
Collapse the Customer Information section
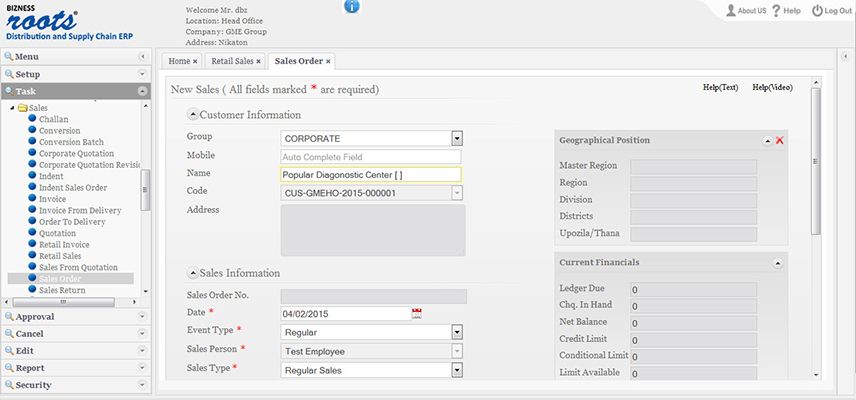(193, 115)
